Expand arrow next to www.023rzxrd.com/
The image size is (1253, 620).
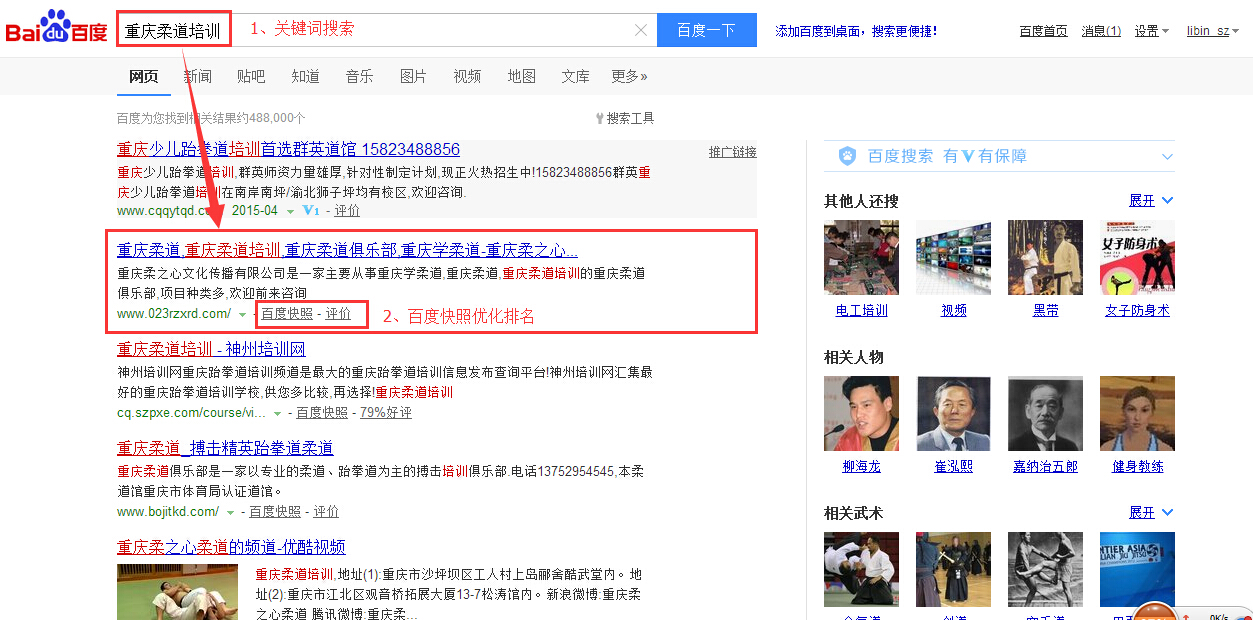[242, 314]
